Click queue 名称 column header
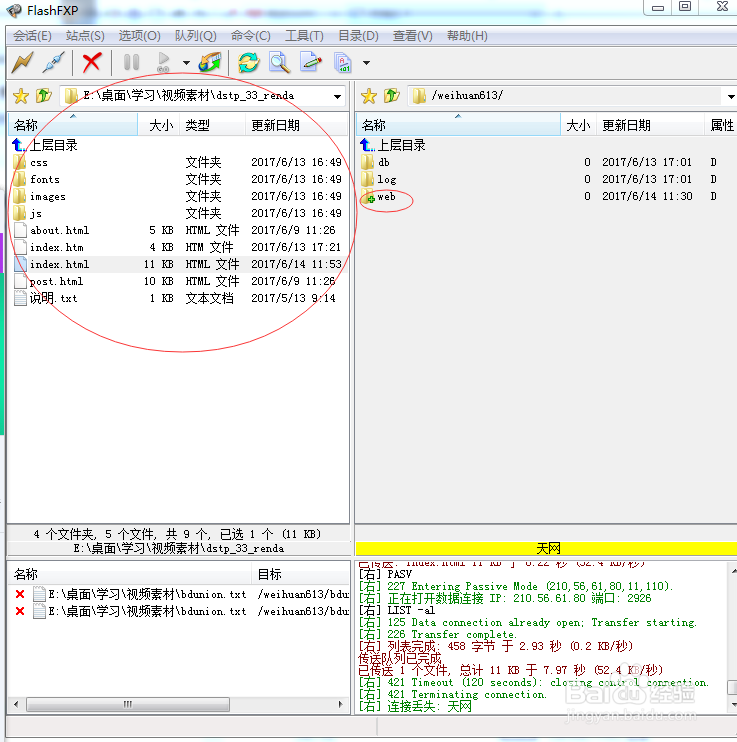The width and height of the screenshot is (737, 742). coord(129,574)
